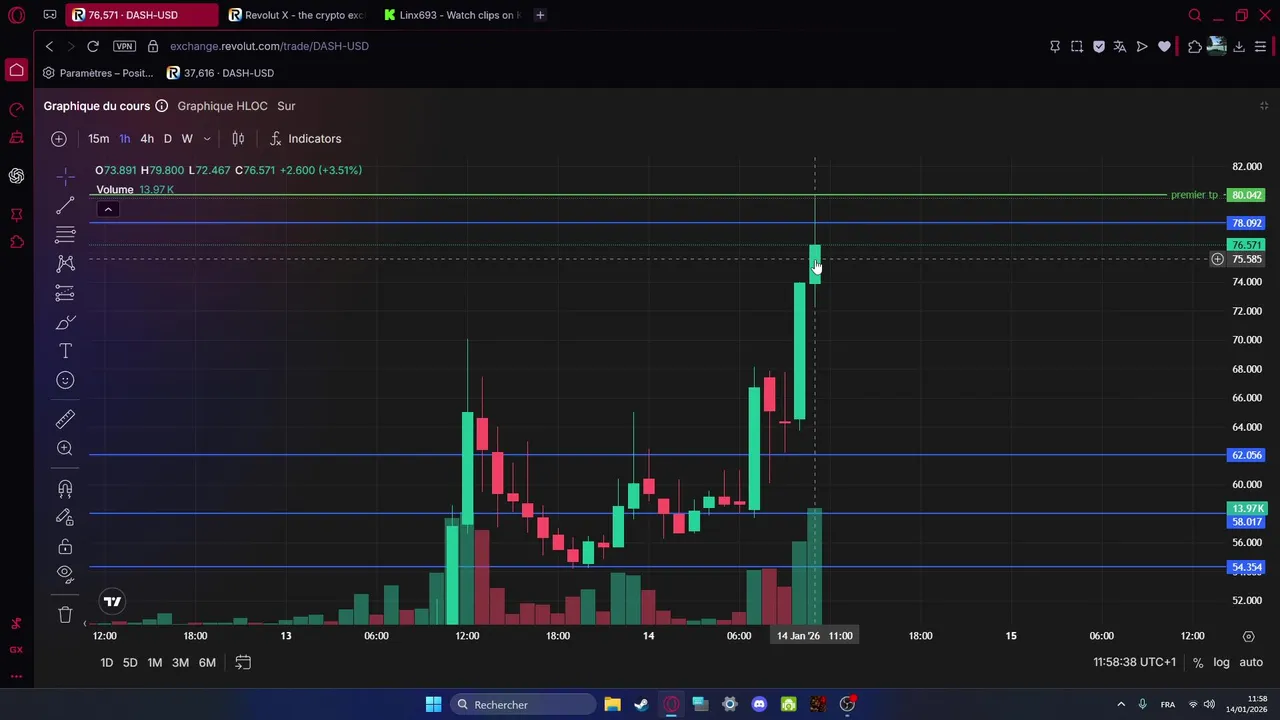Set date range to 1D
This screenshot has width=1280, height=720.
point(106,663)
